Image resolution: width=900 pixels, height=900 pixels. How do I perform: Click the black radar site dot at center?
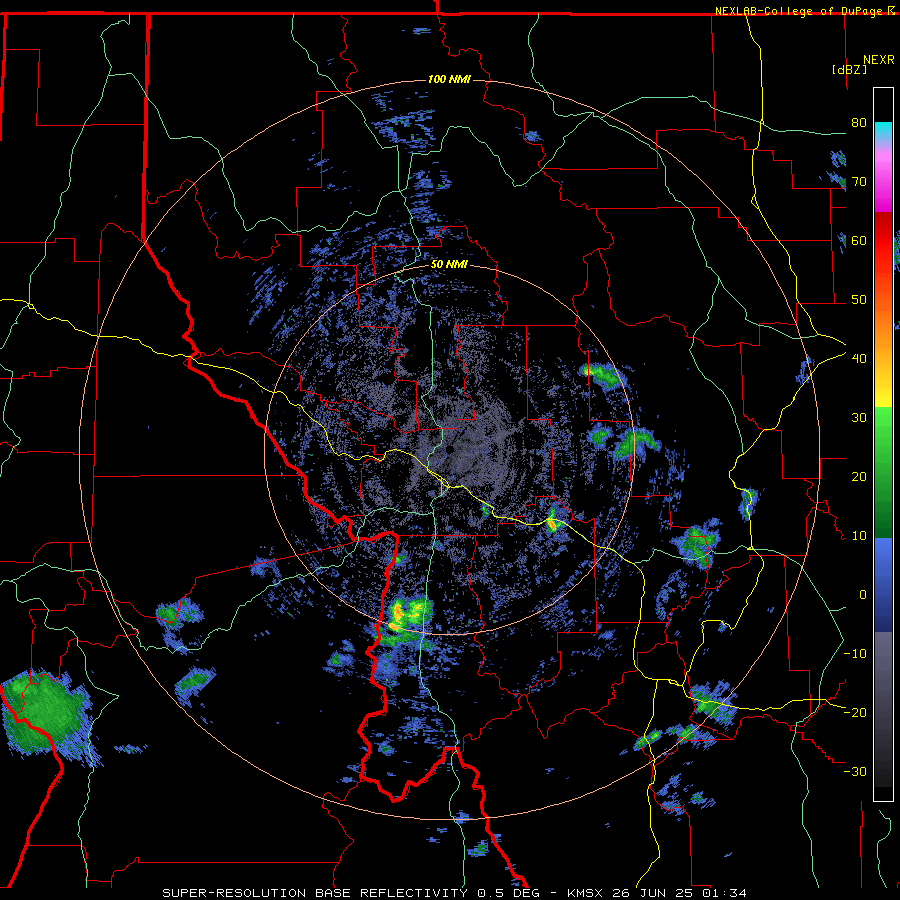click(450, 449)
